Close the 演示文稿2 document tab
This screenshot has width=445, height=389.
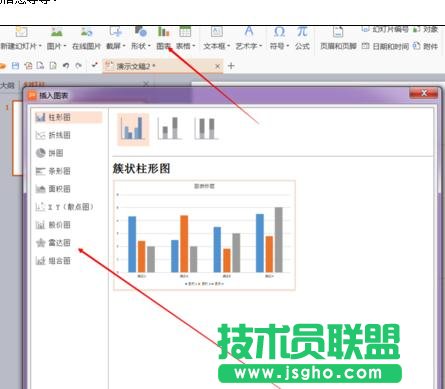click(x=217, y=66)
